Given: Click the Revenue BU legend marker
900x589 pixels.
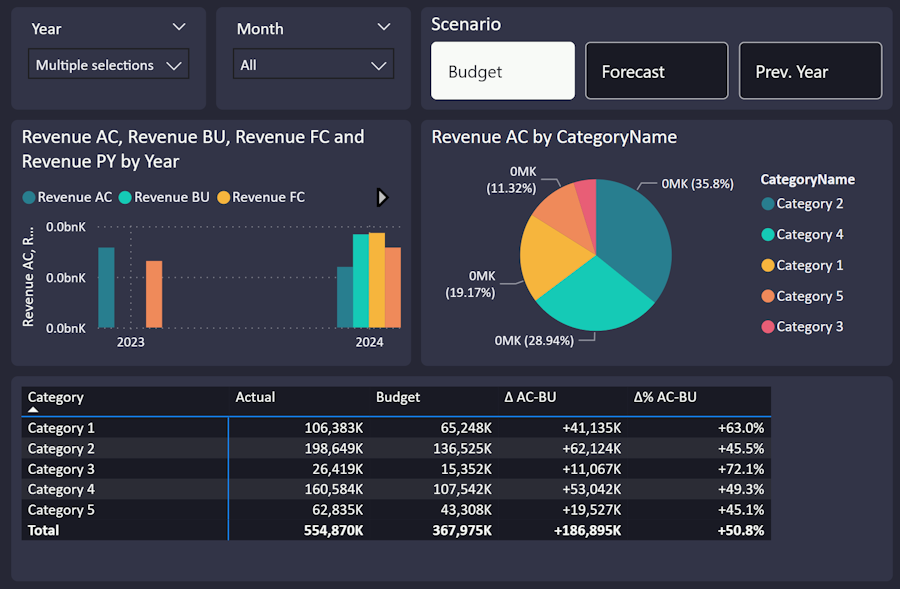Looking at the screenshot, I should (x=125, y=198).
